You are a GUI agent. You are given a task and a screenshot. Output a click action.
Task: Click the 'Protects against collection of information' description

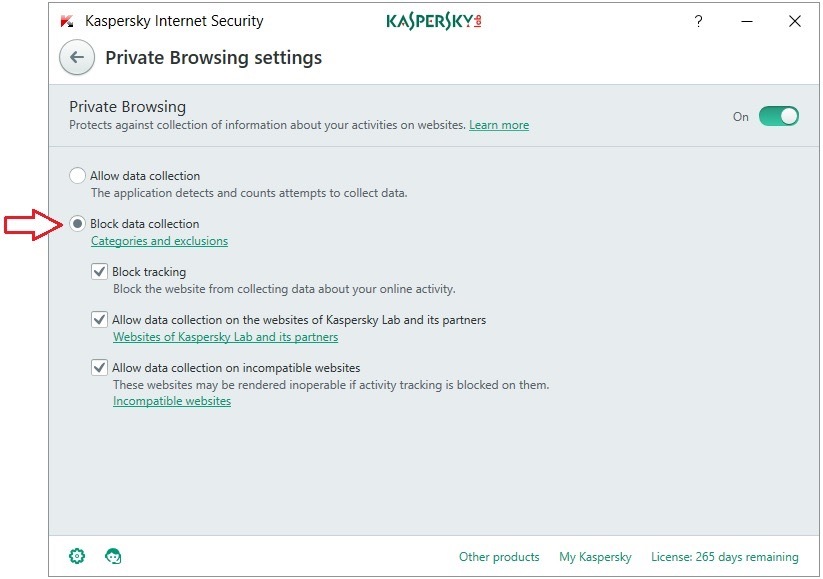267,125
